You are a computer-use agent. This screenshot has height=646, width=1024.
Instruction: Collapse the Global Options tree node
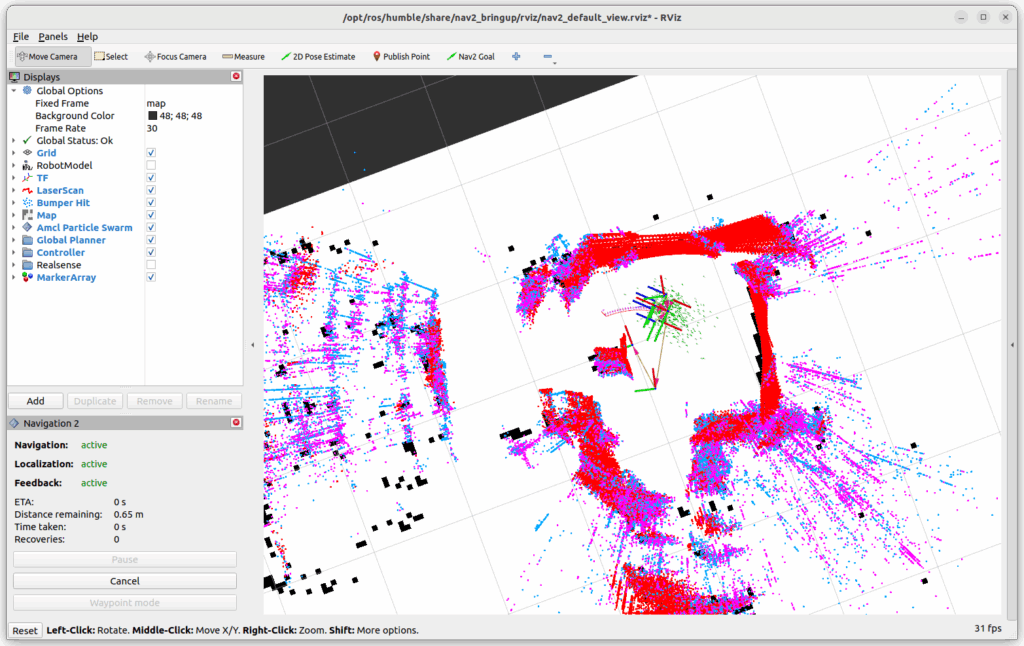[x=14, y=91]
